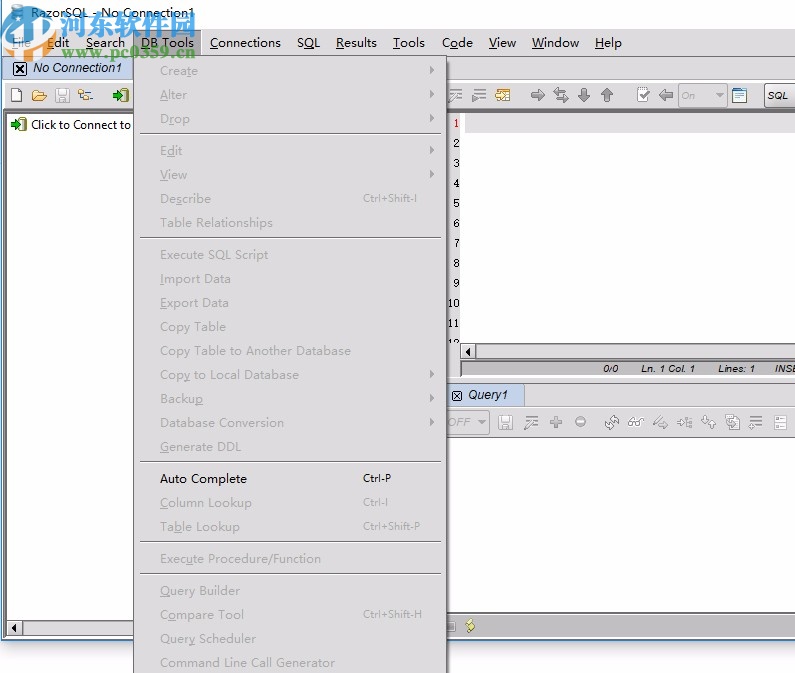Select Auto Complete menu item
795x673 pixels.
[x=291, y=479]
